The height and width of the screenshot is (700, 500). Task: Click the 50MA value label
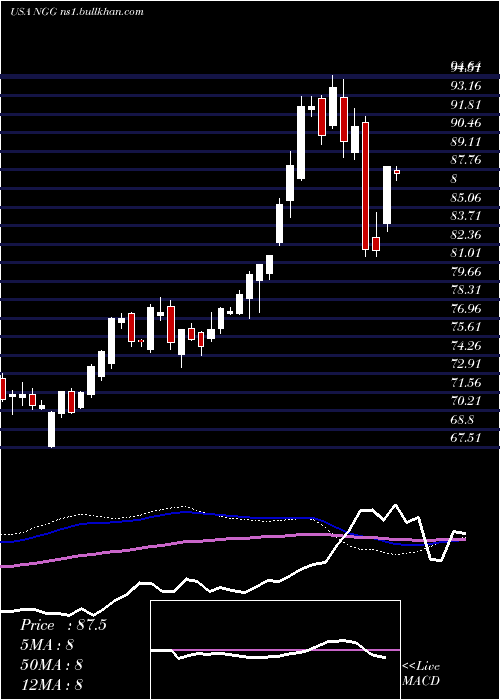(51, 665)
